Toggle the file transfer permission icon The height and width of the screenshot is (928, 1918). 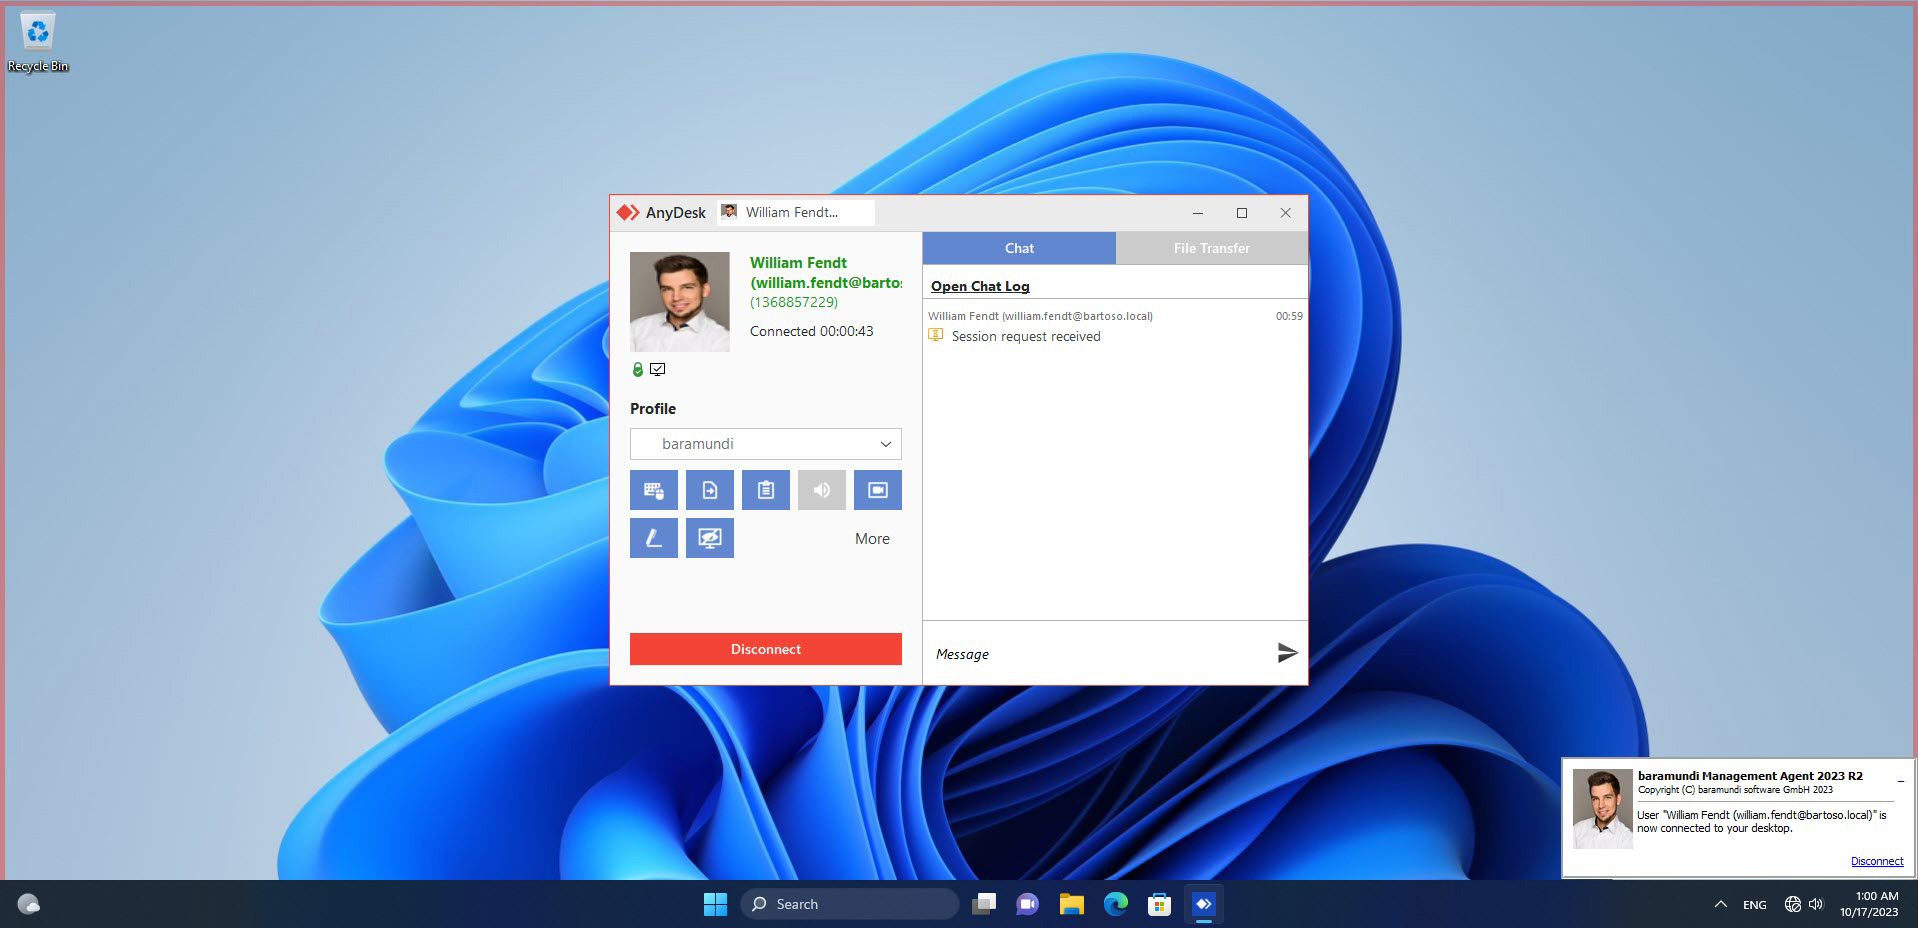point(710,490)
